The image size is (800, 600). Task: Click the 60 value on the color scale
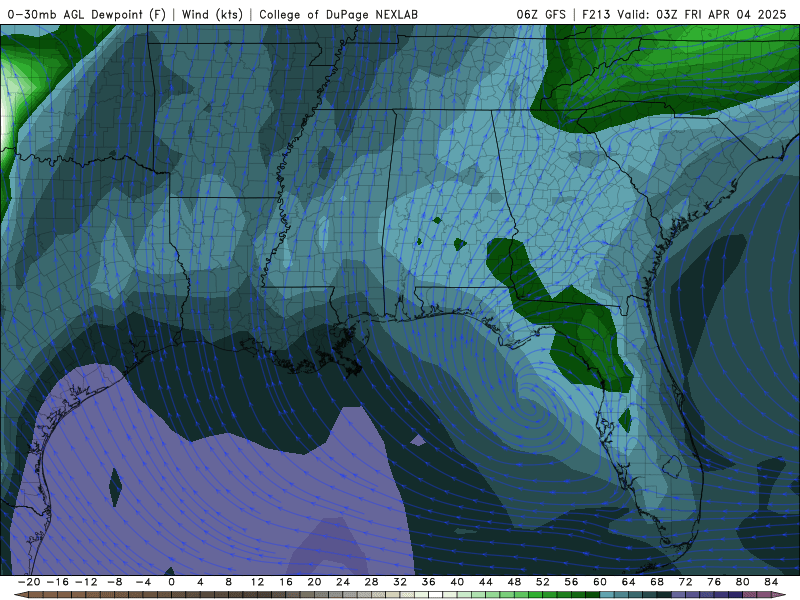click(600, 582)
